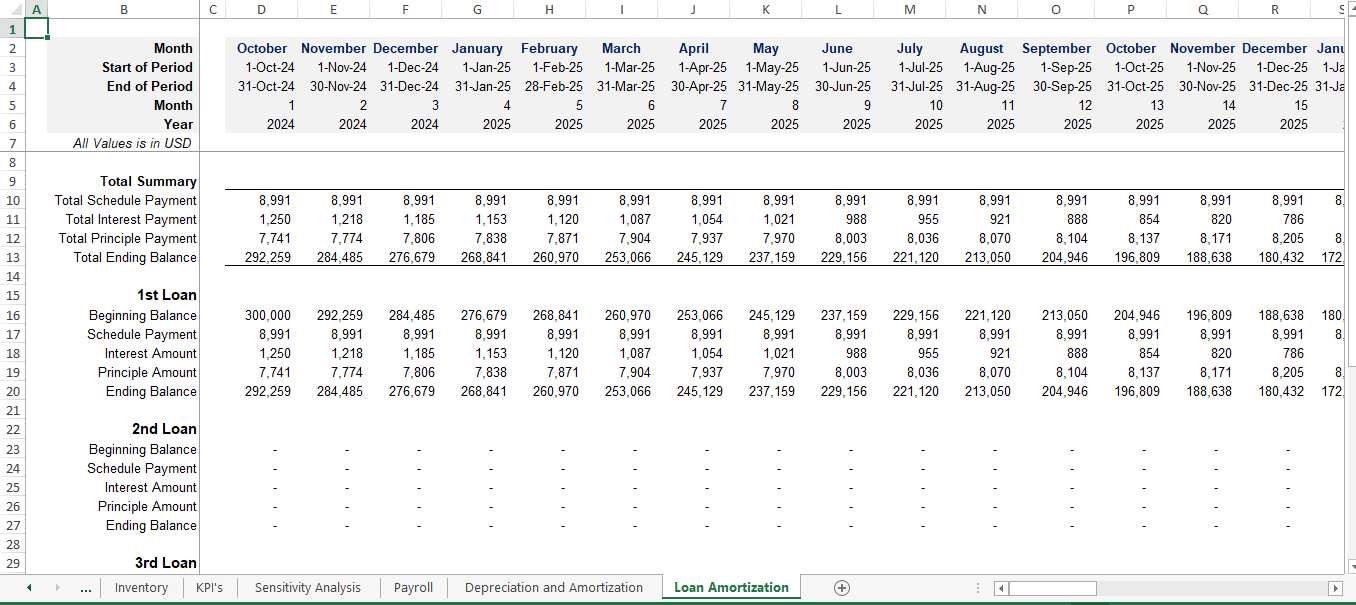Screen dimensions: 1356x605
Task: Click horizontal scrollbar left arrow
Action: 1001,588
